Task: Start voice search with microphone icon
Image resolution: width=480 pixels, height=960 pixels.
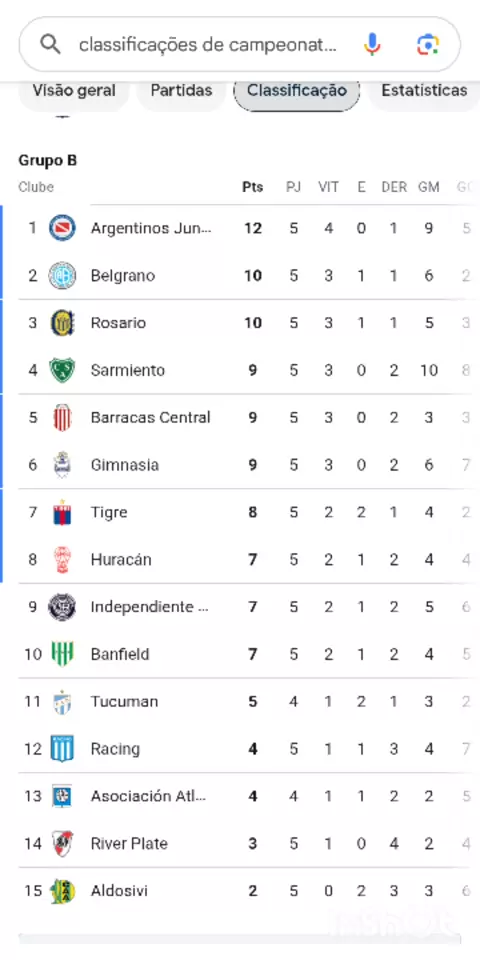Action: tap(372, 45)
